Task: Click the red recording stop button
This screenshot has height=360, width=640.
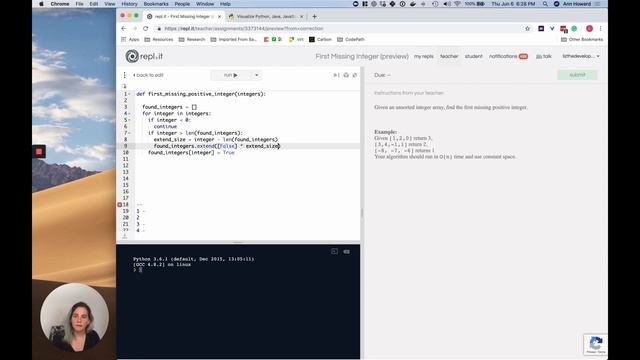Action: click(x=39, y=151)
